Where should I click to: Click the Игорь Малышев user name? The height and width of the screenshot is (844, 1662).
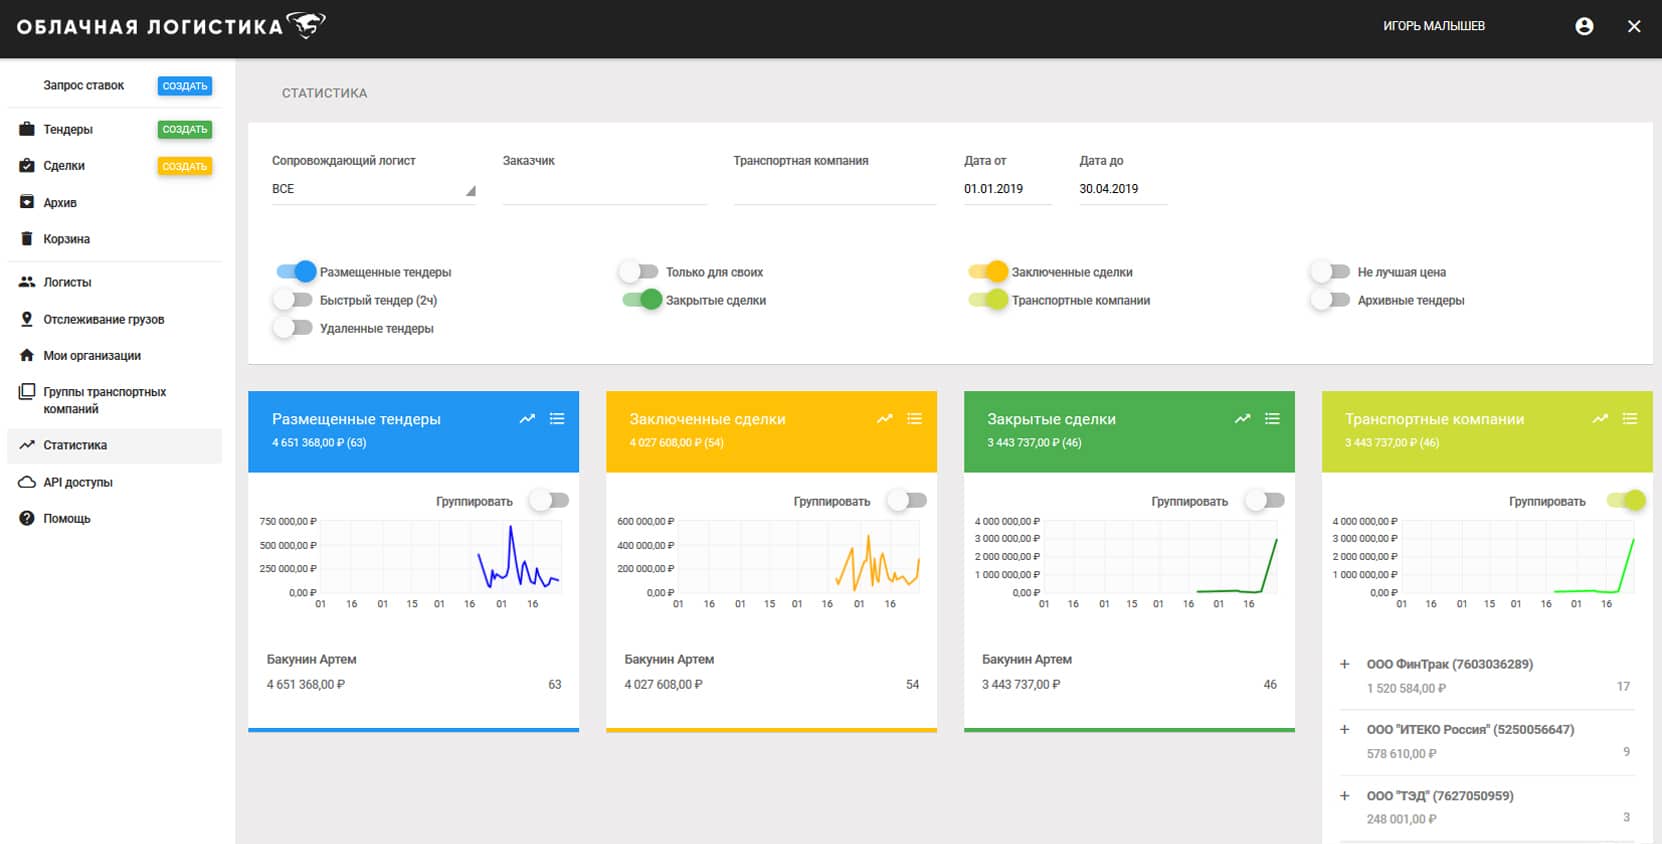(1434, 26)
